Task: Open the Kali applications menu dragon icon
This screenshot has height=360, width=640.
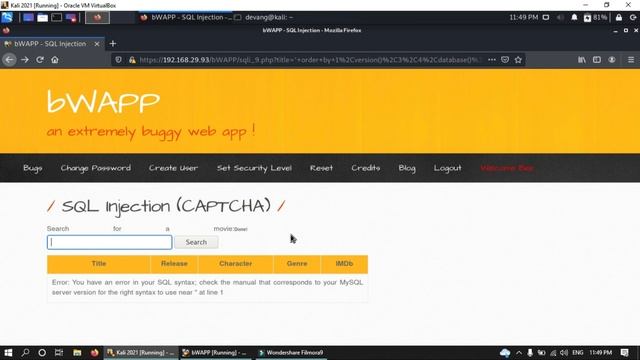Action: pyautogui.click(x=7, y=17)
